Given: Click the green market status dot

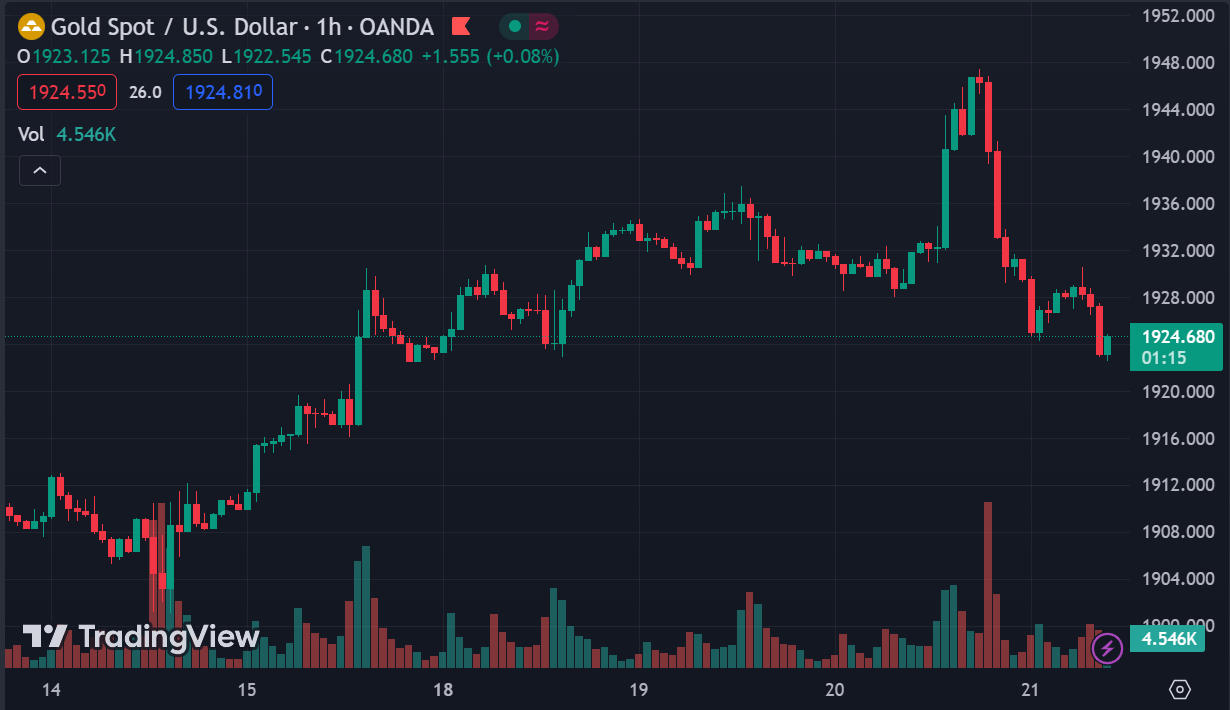Looking at the screenshot, I should click(515, 27).
